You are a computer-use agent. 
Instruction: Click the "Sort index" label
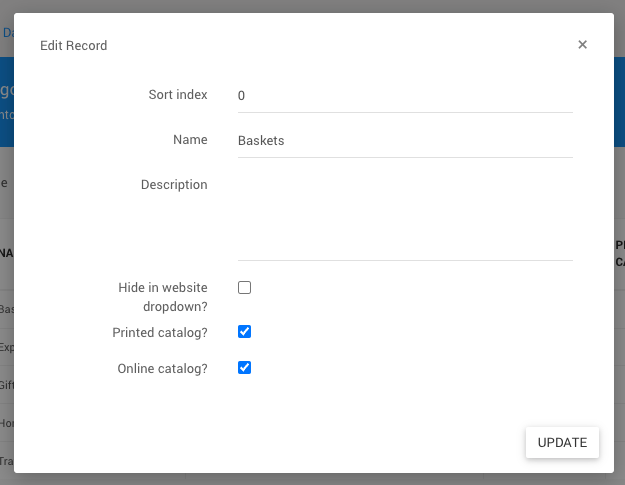pyautogui.click(x=177, y=95)
